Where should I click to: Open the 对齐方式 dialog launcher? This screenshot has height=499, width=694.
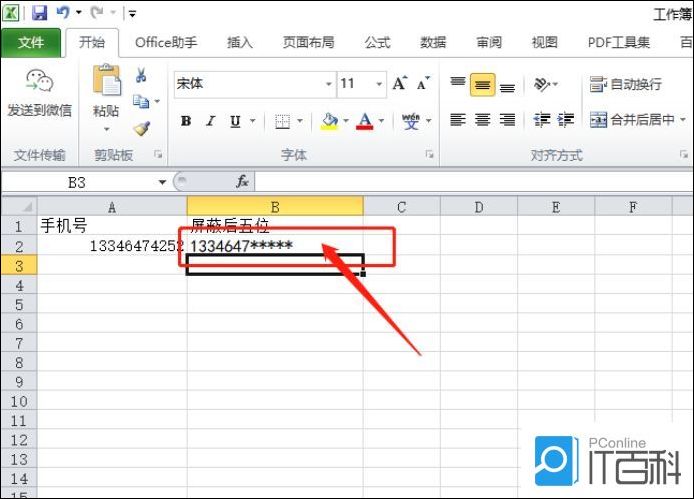point(684,154)
